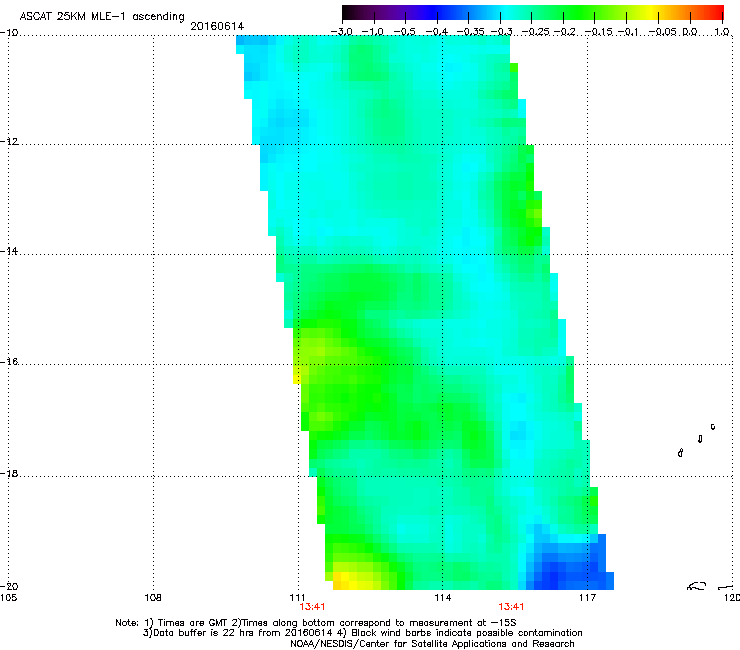This screenshot has height=650, width=740.
Task: Click the 'ASCAT 25KM MLE-1 ascending' title
Action: point(102,16)
